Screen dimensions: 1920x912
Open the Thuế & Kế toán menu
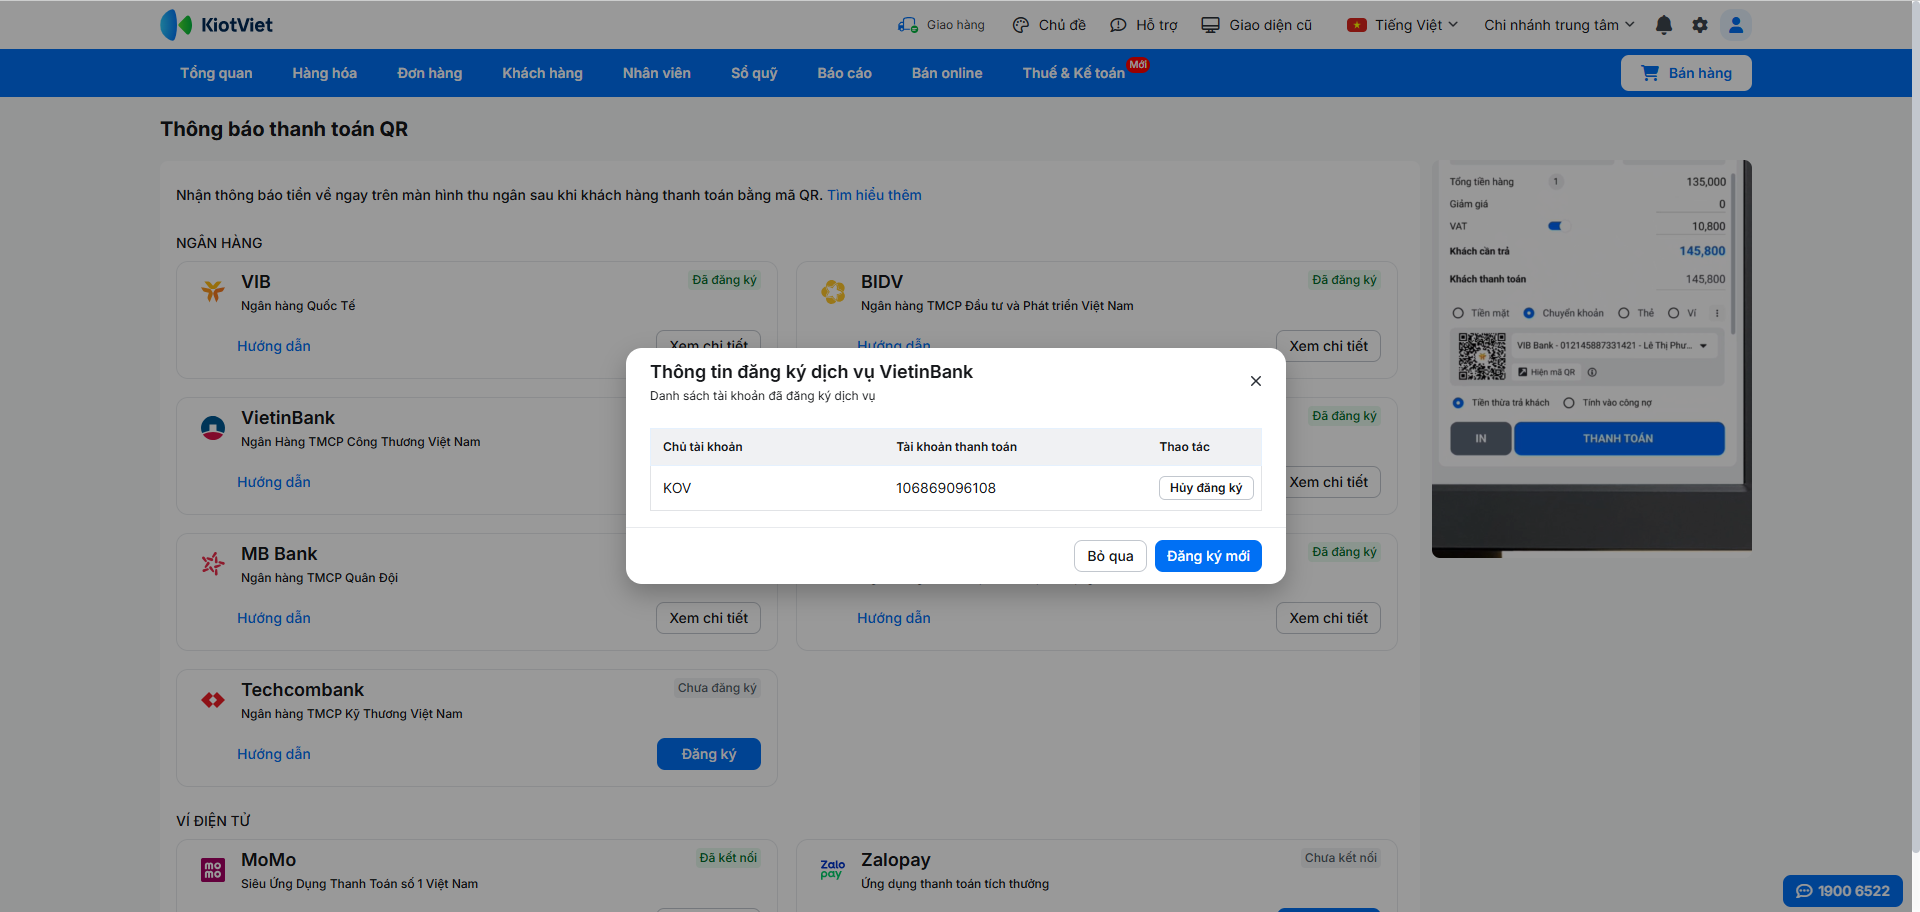(x=1074, y=73)
